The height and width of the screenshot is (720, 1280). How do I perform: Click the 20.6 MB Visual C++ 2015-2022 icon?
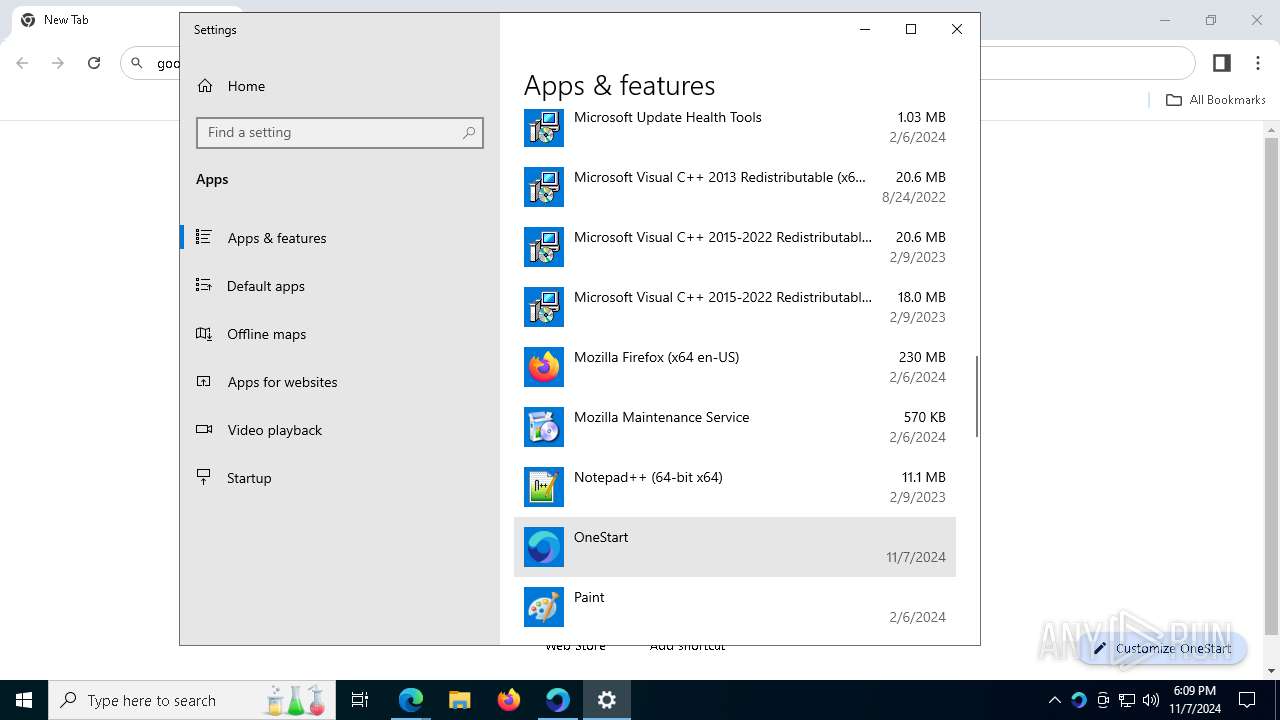[544, 247]
